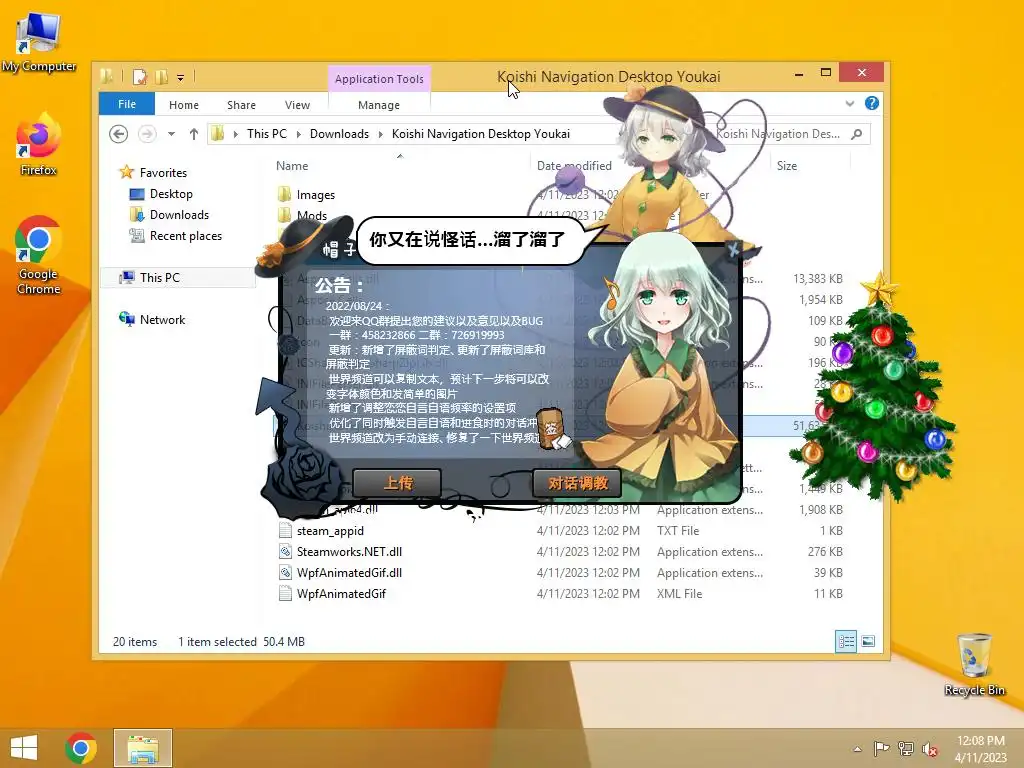Click the black hat icon on dialog

pyautogui.click(x=304, y=248)
